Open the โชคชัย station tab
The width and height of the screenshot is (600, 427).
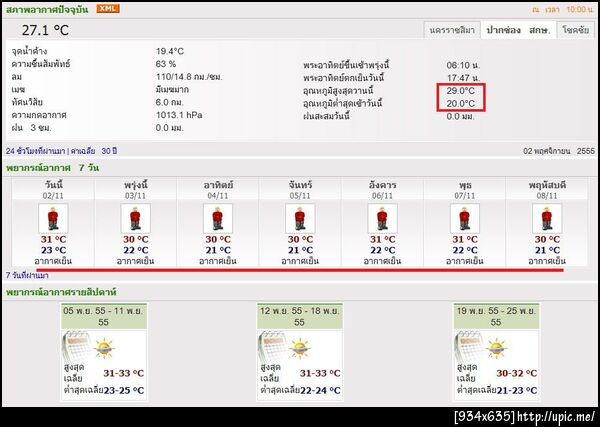coord(576,30)
